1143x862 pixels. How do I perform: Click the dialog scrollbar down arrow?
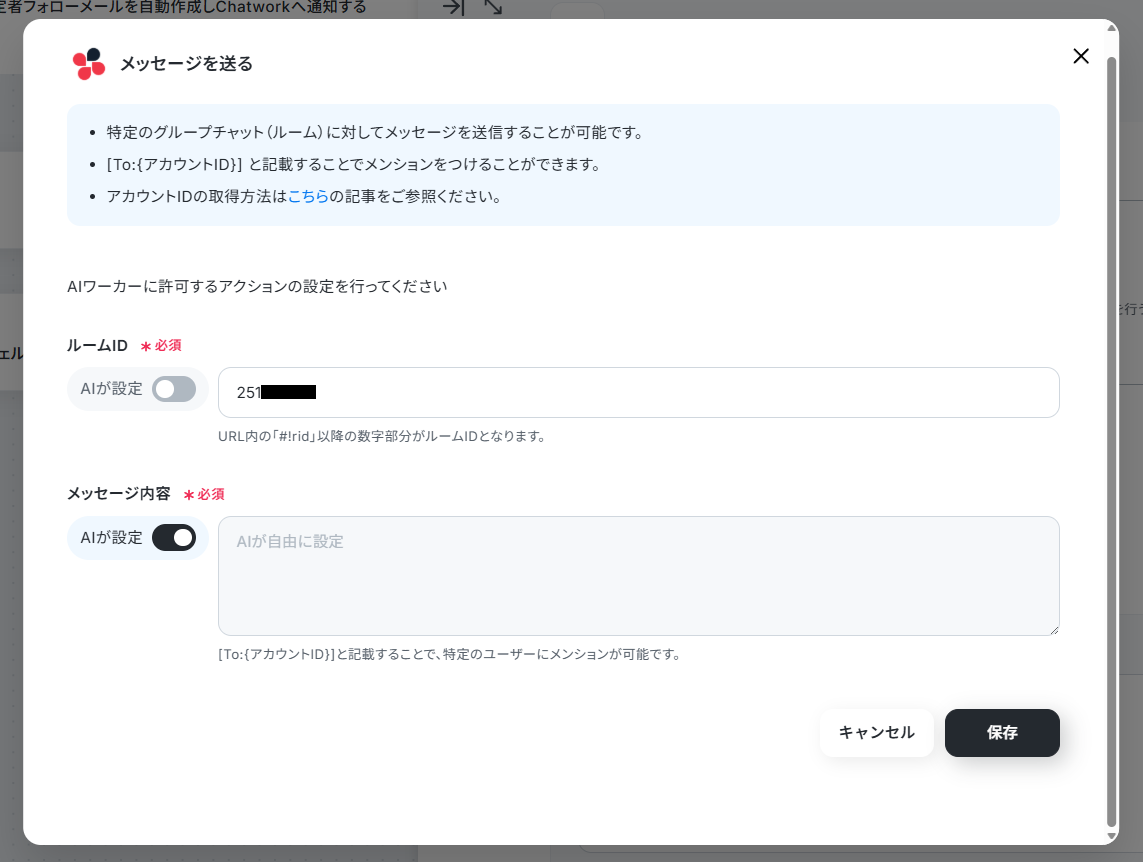[1112, 836]
